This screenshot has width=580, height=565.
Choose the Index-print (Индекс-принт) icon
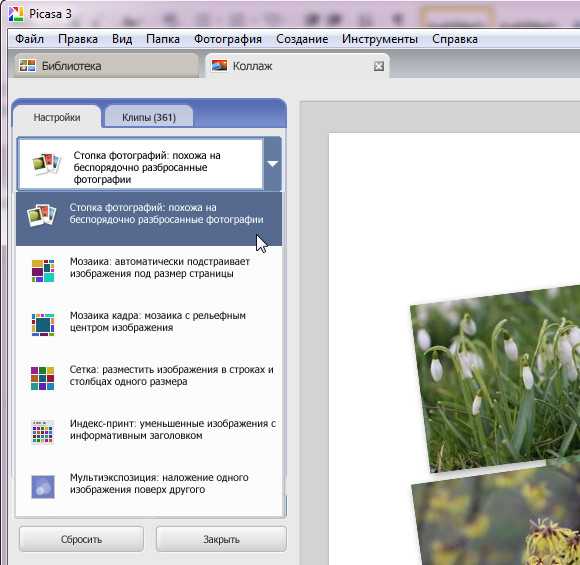43,432
